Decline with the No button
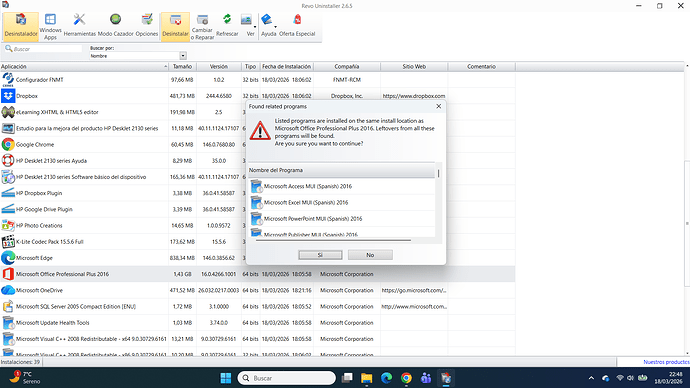 click(370, 255)
